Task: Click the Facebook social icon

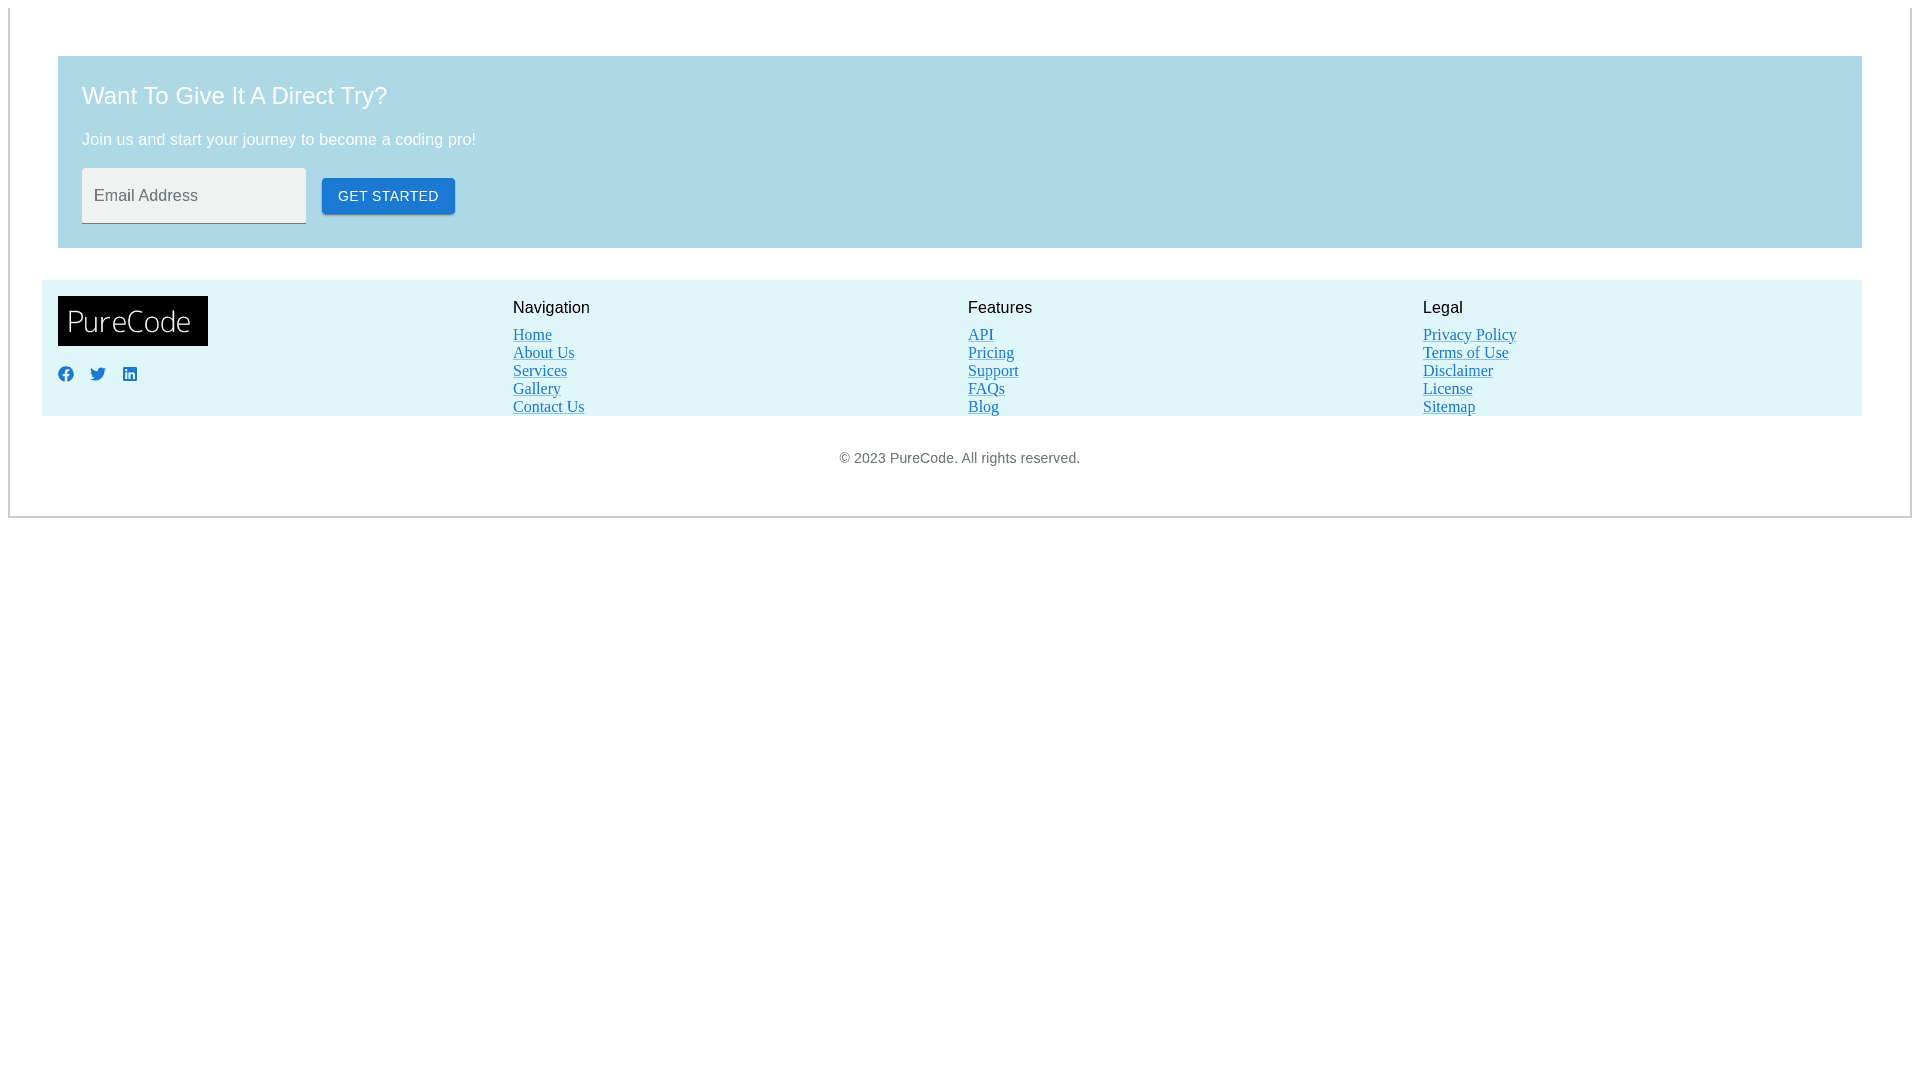Action: [x=66, y=374]
